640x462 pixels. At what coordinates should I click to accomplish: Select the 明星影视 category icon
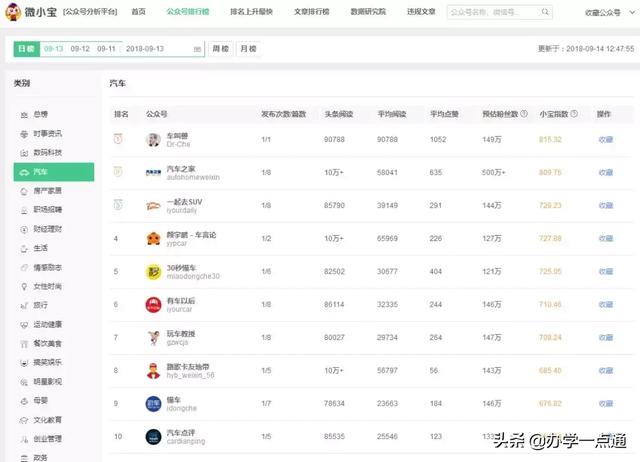click(x=24, y=382)
